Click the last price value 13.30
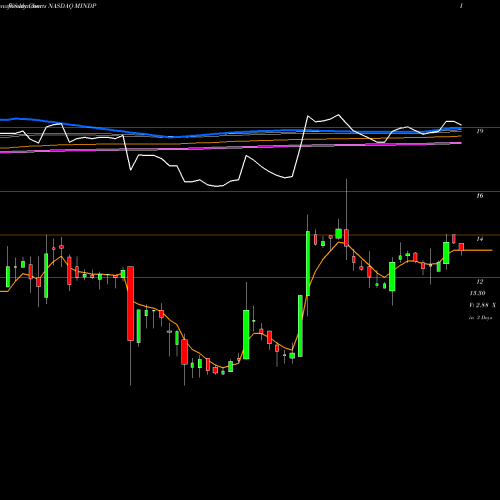 coord(477,293)
